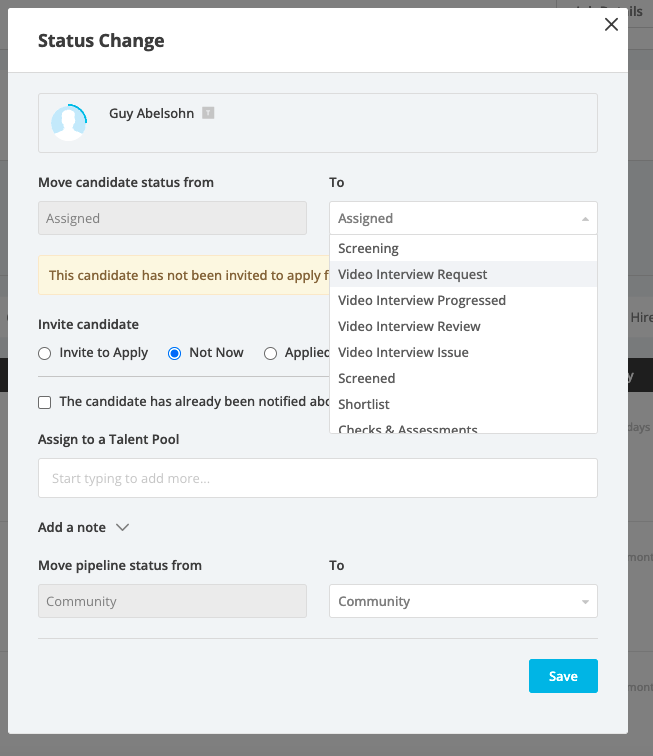Click the disabled Assigned status from field
The height and width of the screenshot is (756, 653).
pyautogui.click(x=172, y=218)
